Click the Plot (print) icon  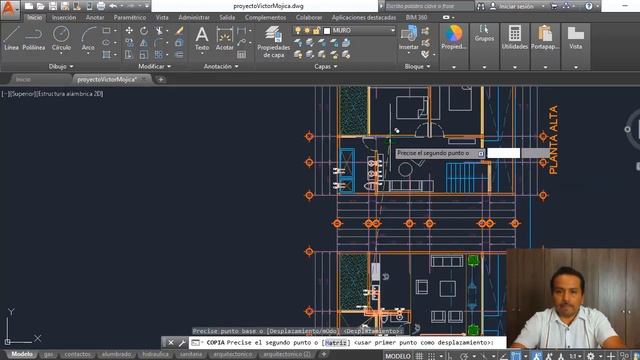(101, 6)
